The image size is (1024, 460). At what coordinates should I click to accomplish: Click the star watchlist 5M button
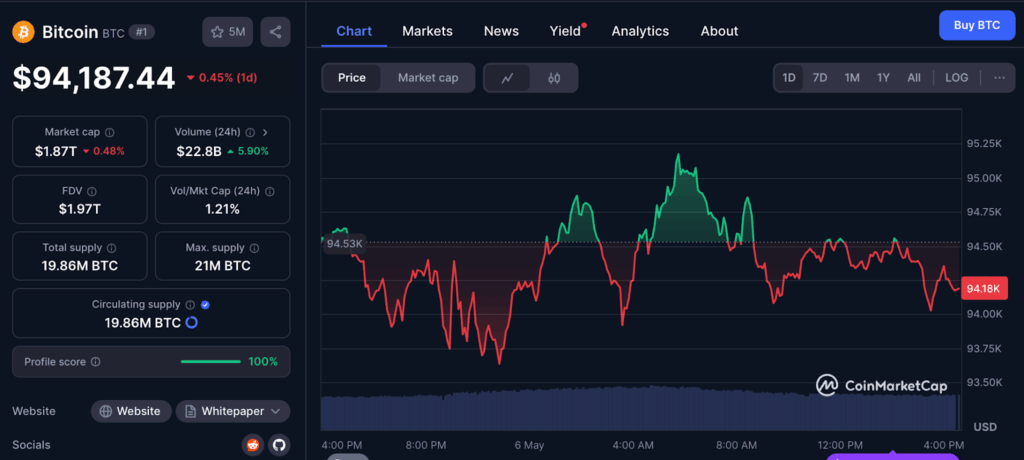click(228, 32)
